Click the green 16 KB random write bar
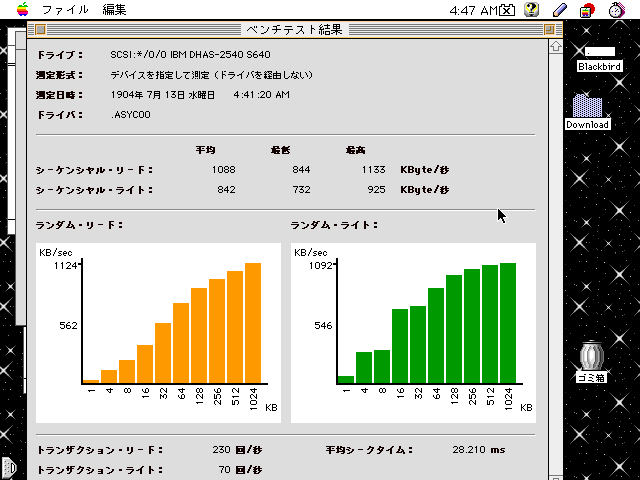 coord(400,346)
